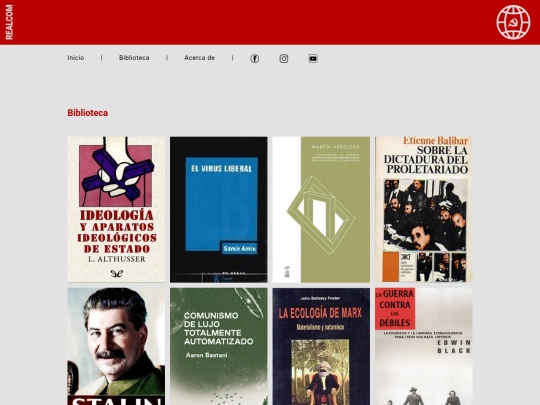Open the Stalin book cover
Screen dimensions: 540x405
[x=116, y=346]
